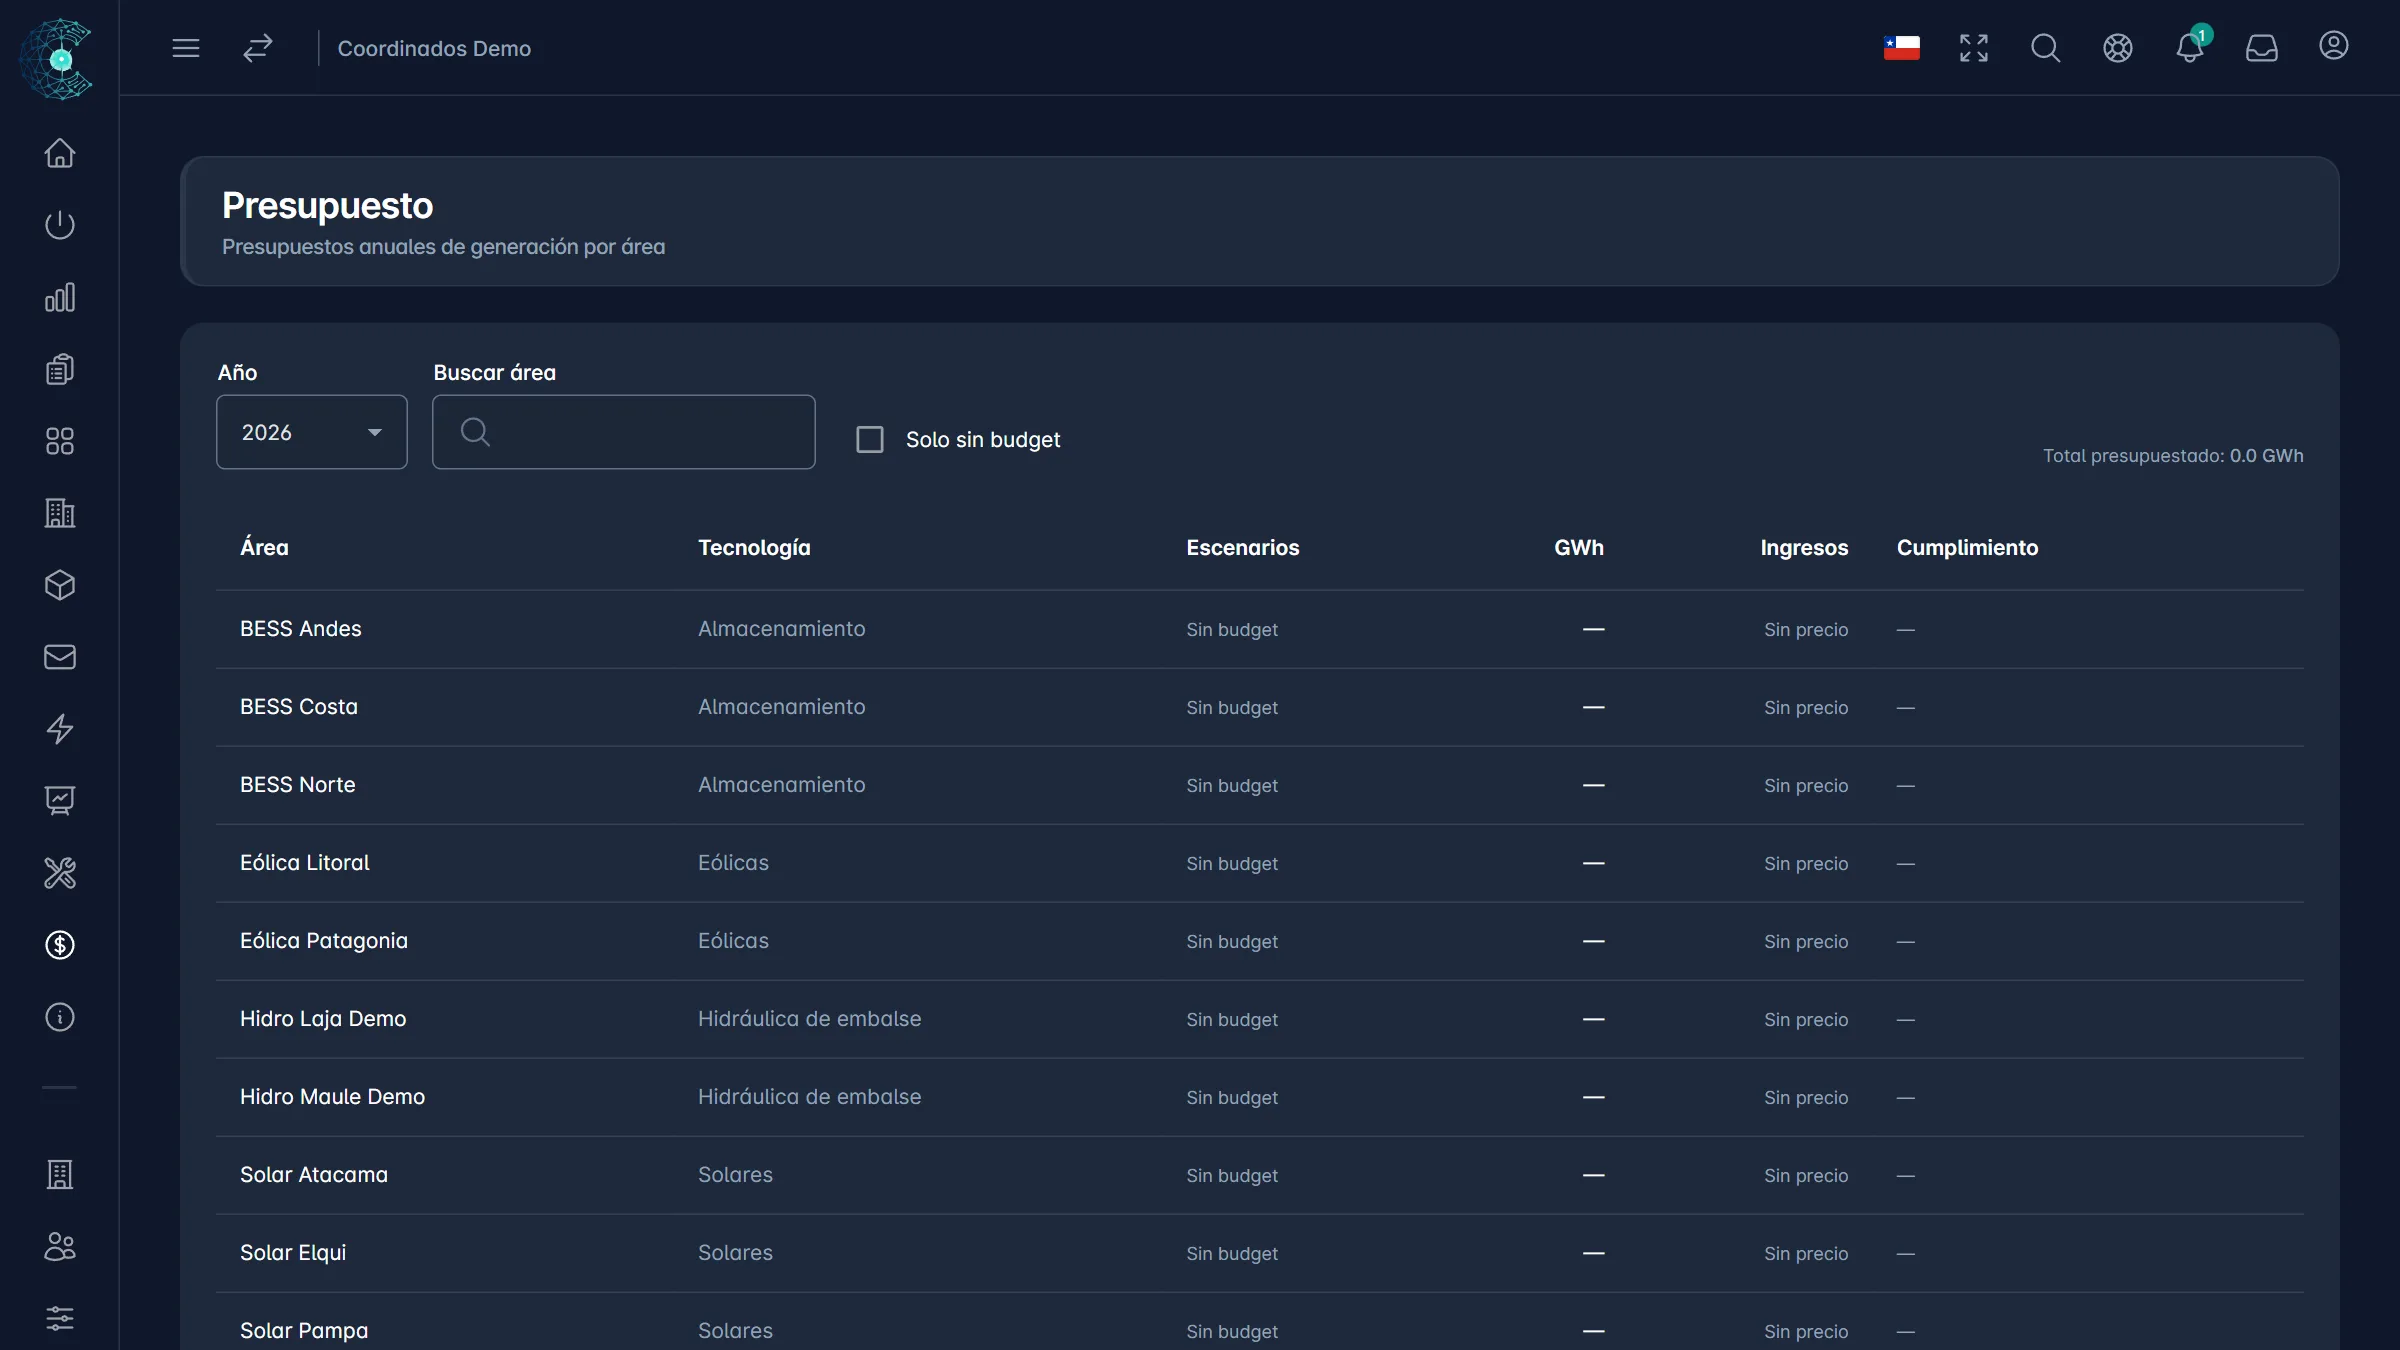Viewport: 2400px width, 1350px height.
Task: Open the 3D cube sidebar icon
Action: (60, 585)
